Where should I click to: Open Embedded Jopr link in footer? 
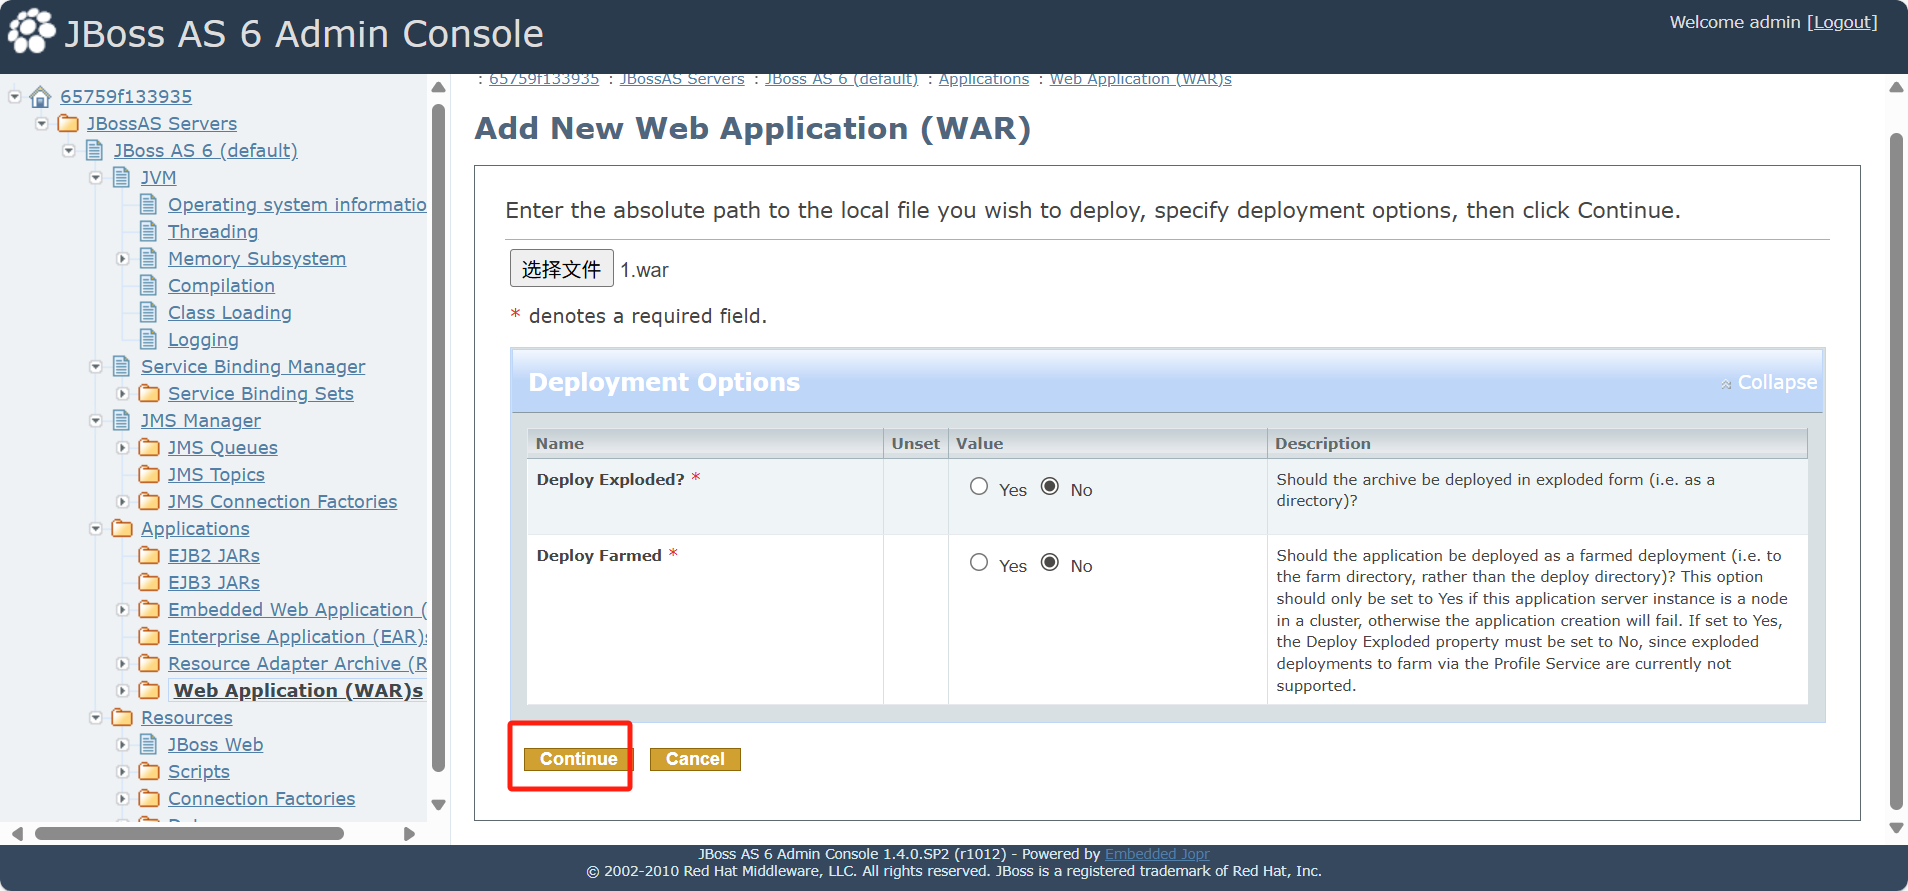(x=1157, y=854)
